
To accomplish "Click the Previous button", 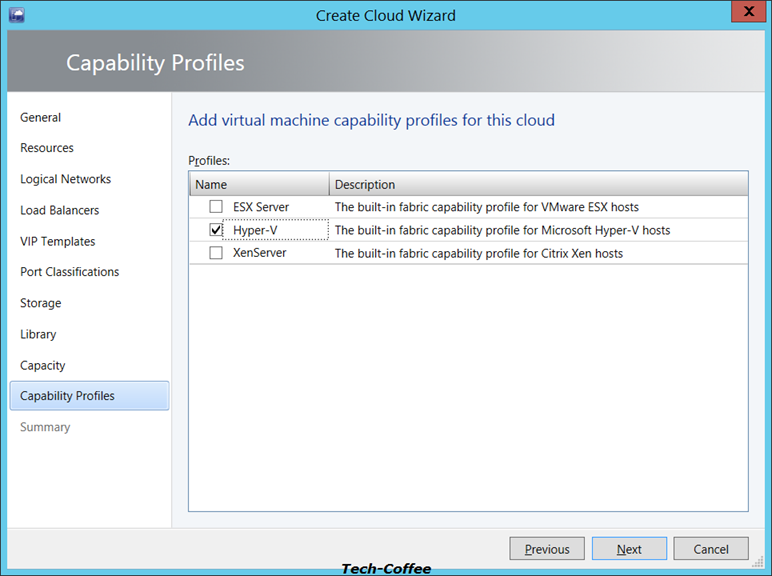I will (x=547, y=548).
